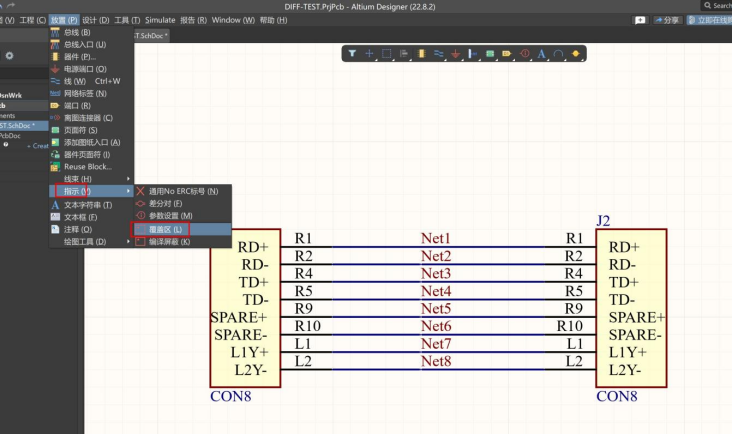Choose 页面符 (S) sheet symbol item
The width and height of the screenshot is (732, 435).
coord(92,130)
